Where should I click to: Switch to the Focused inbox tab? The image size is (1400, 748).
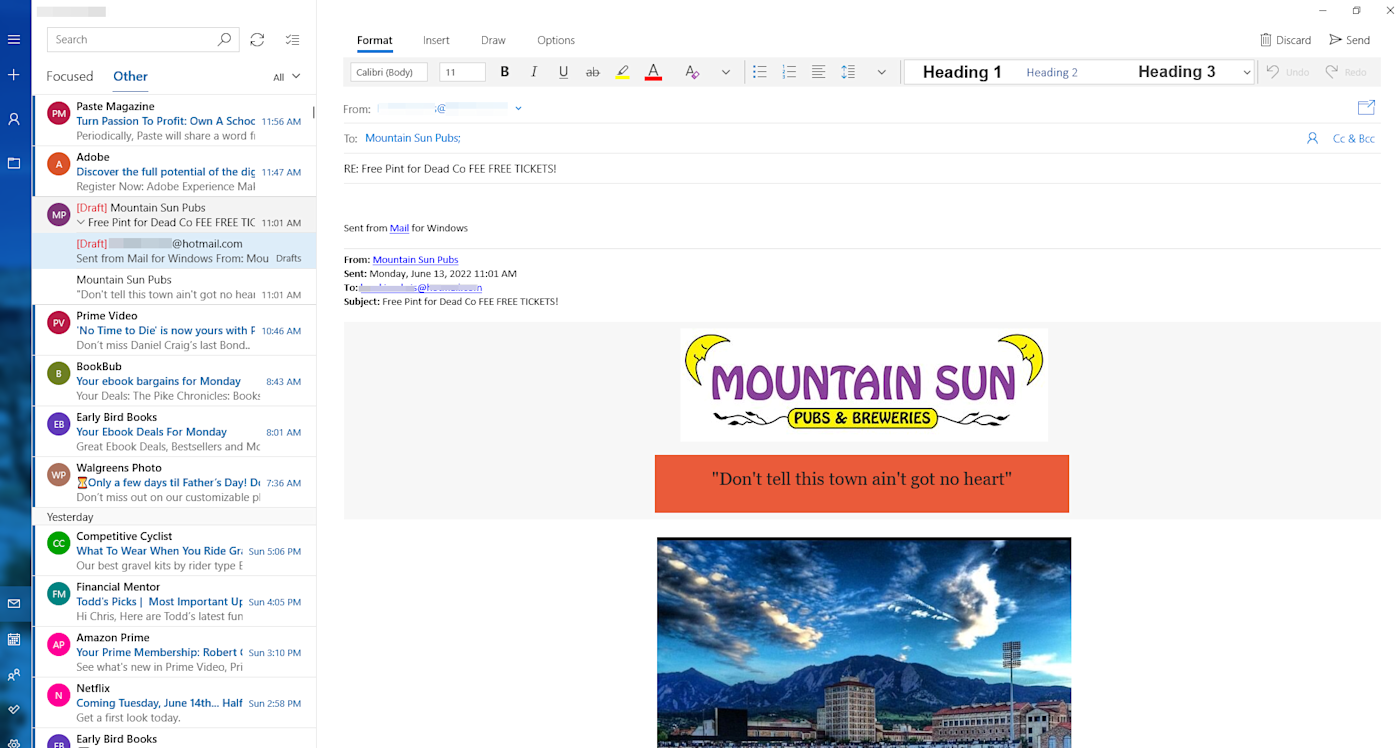click(x=70, y=76)
